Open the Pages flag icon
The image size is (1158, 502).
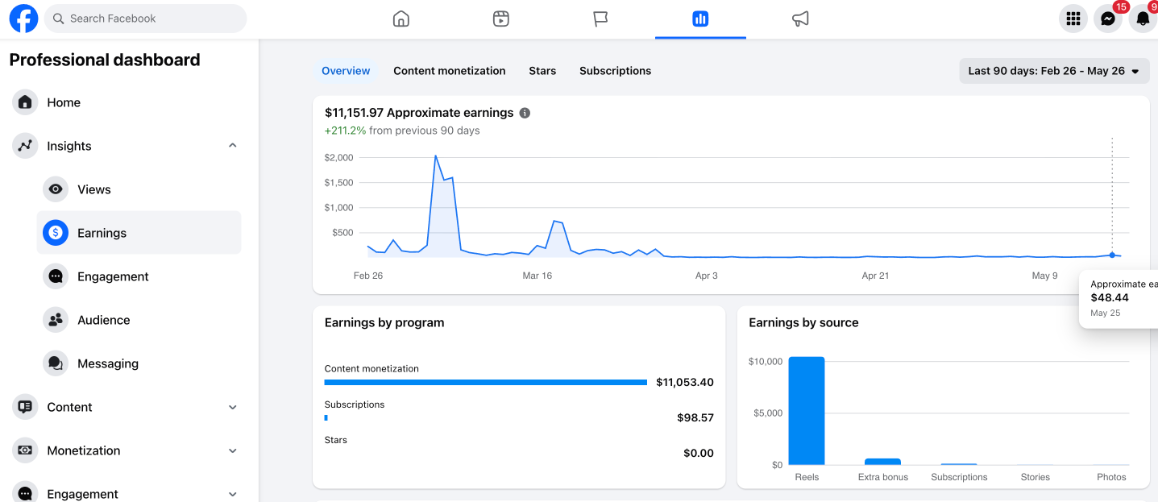600,18
